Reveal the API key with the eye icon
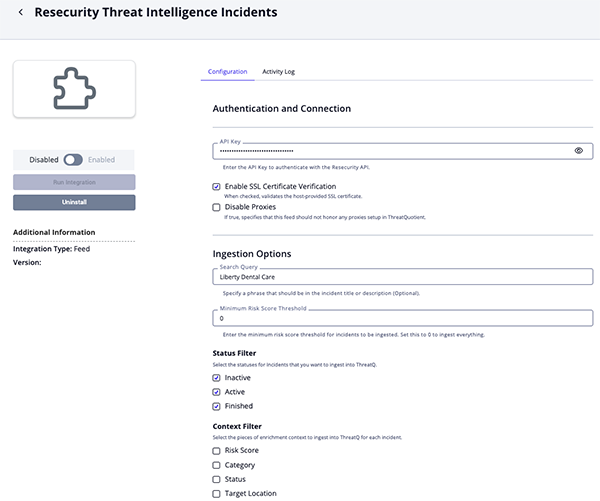Viewport: 600px width, 501px height. click(x=579, y=151)
